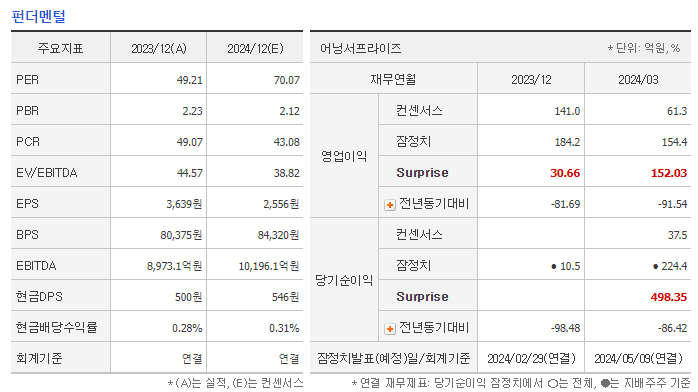Click the PCR row label
Screen dimensions: 698x392
point(28,142)
